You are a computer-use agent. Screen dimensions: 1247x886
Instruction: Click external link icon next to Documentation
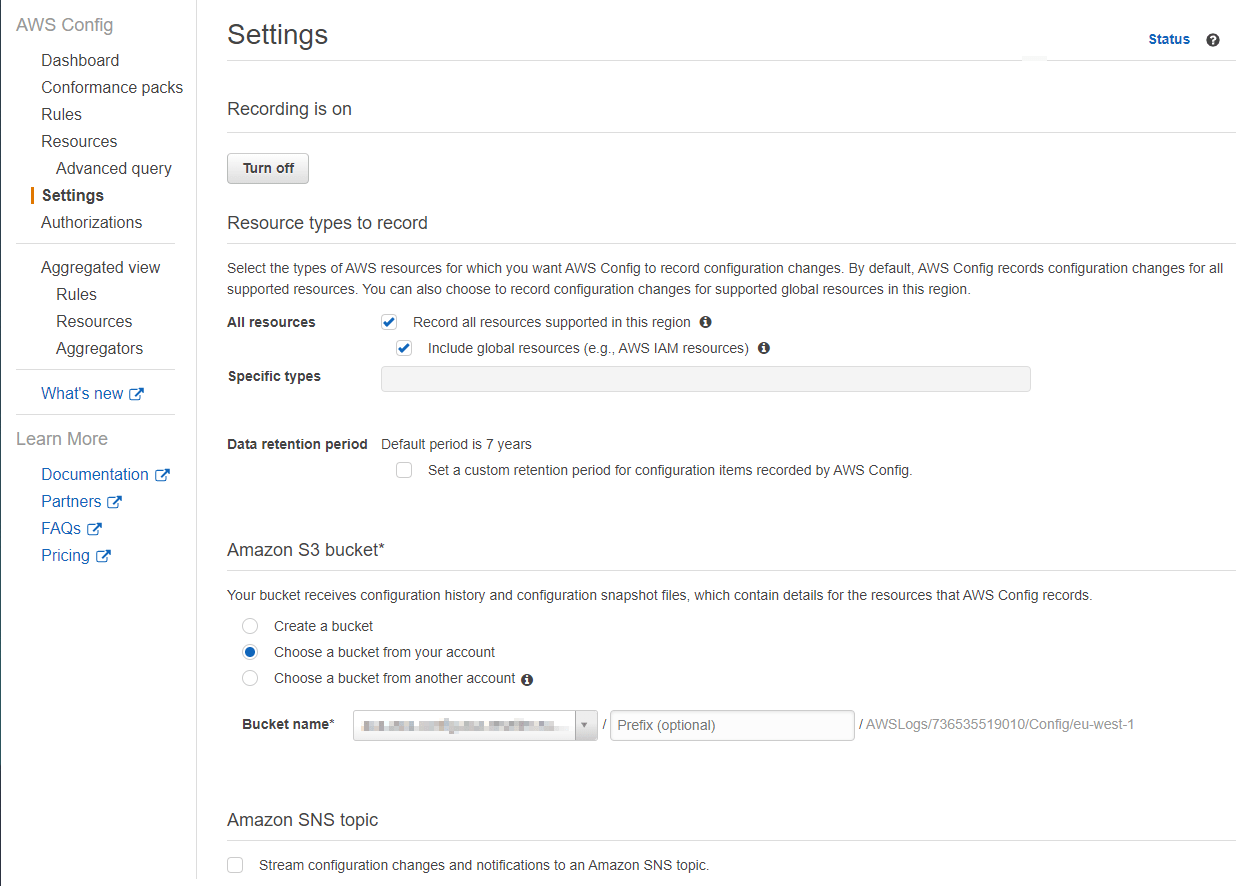click(x=162, y=475)
